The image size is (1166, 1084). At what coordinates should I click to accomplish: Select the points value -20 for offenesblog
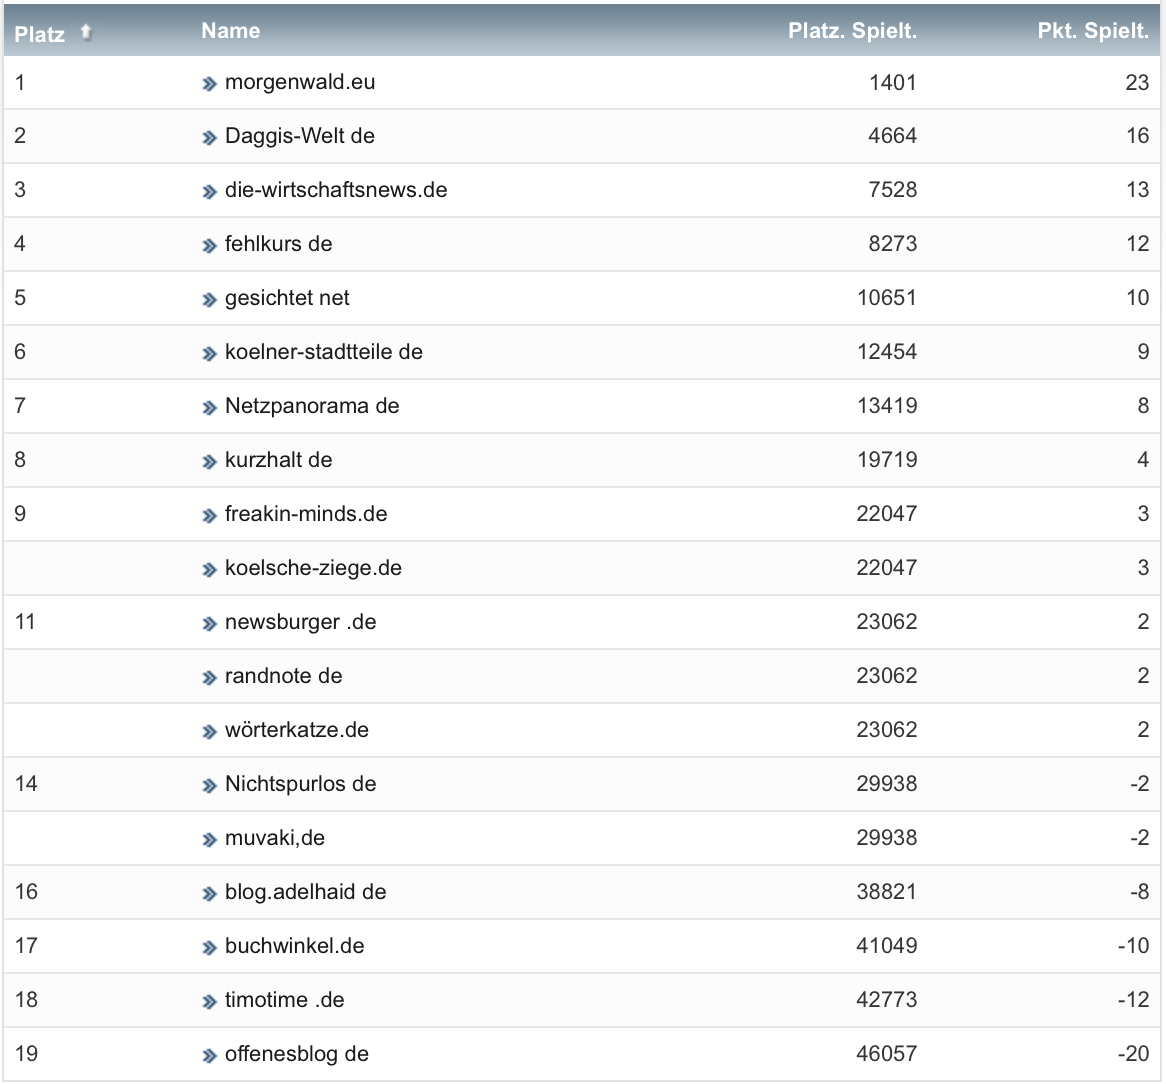(x=1133, y=1054)
